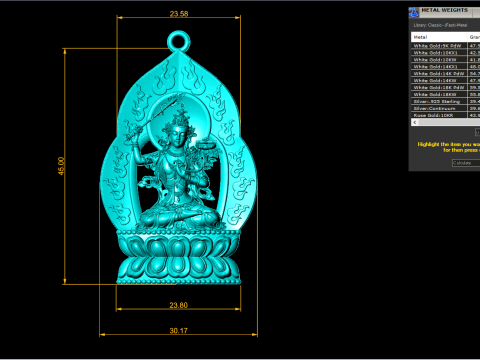This screenshot has height=360, width=480.
Task: Select the White Gold:18K PdW row
Action: (x=445, y=87)
